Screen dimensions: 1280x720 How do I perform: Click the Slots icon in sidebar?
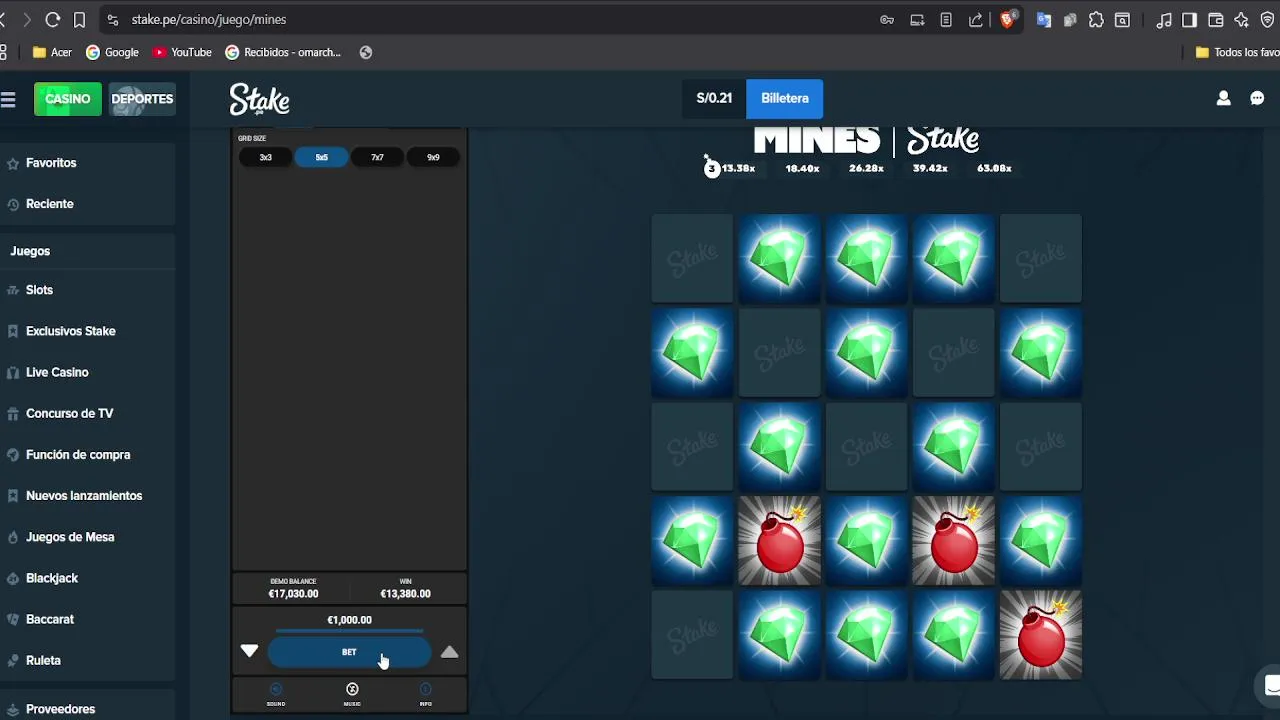(x=13, y=290)
